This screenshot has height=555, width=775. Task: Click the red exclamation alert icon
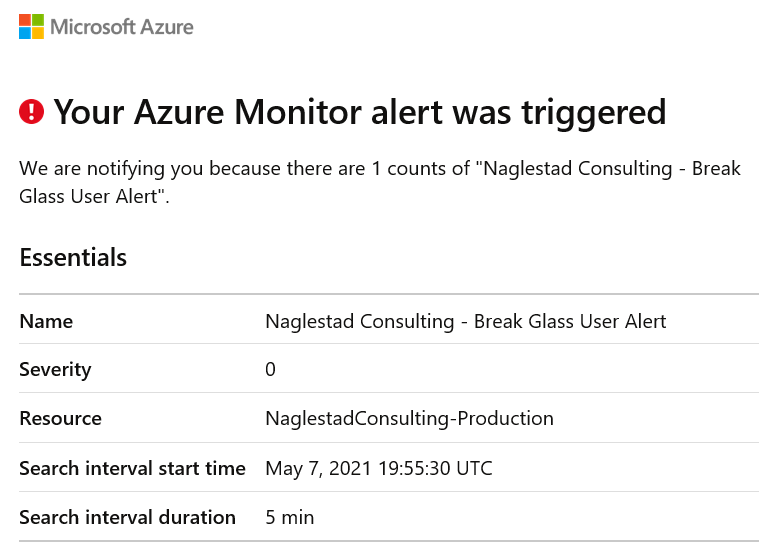point(32,112)
